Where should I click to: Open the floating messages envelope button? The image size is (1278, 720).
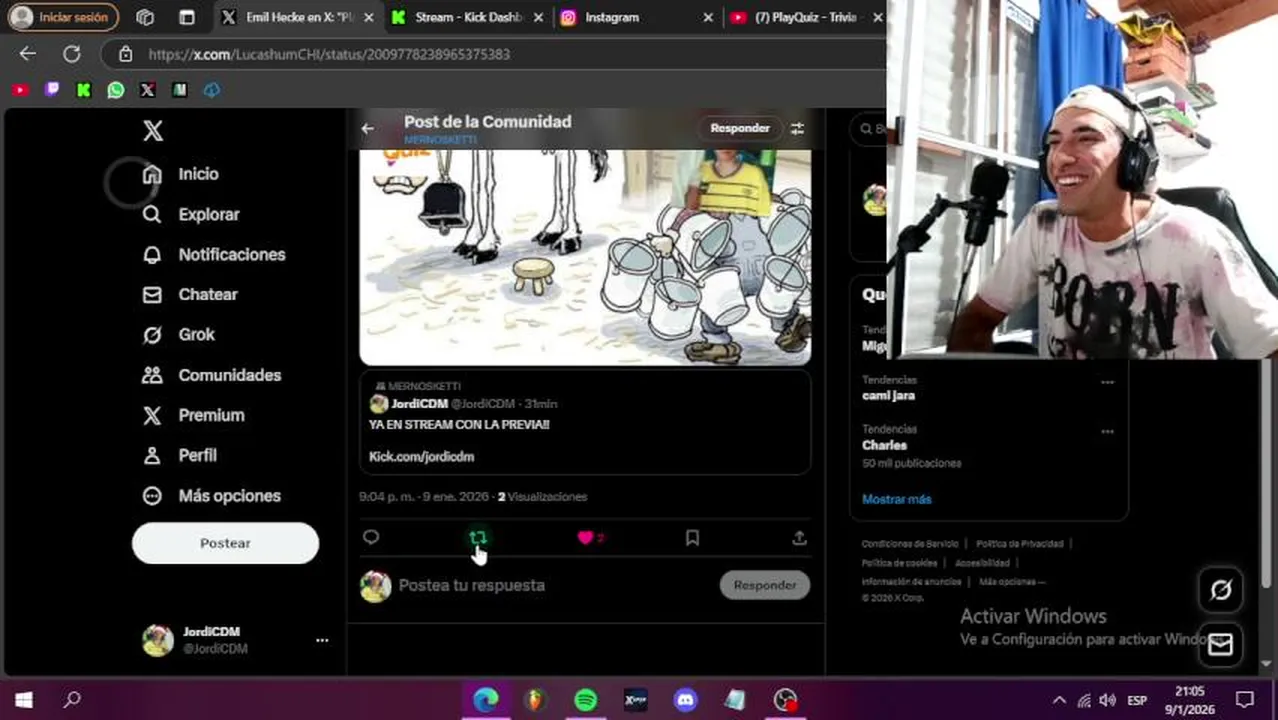point(1221,645)
